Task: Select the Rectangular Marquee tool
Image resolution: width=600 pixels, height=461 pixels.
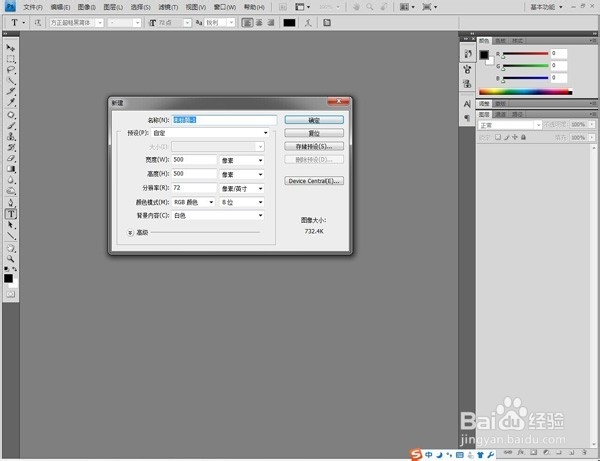Action: (x=10, y=59)
